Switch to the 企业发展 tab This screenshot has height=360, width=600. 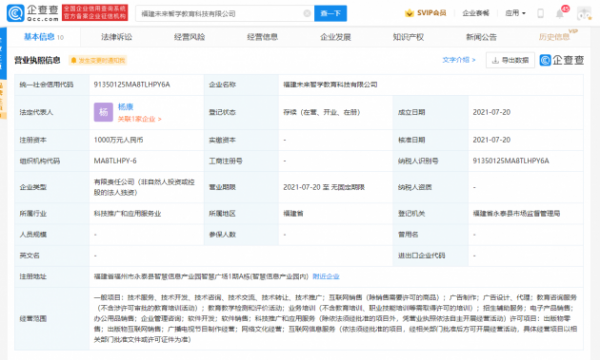point(336,37)
